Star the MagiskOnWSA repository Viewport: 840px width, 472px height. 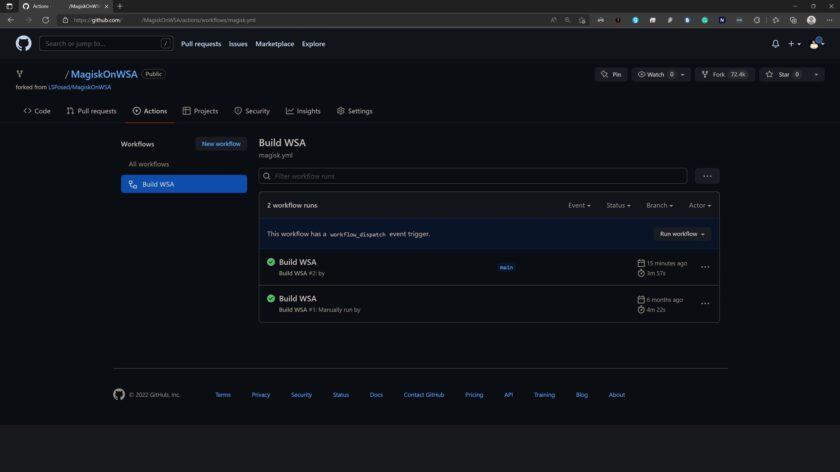(x=778, y=74)
